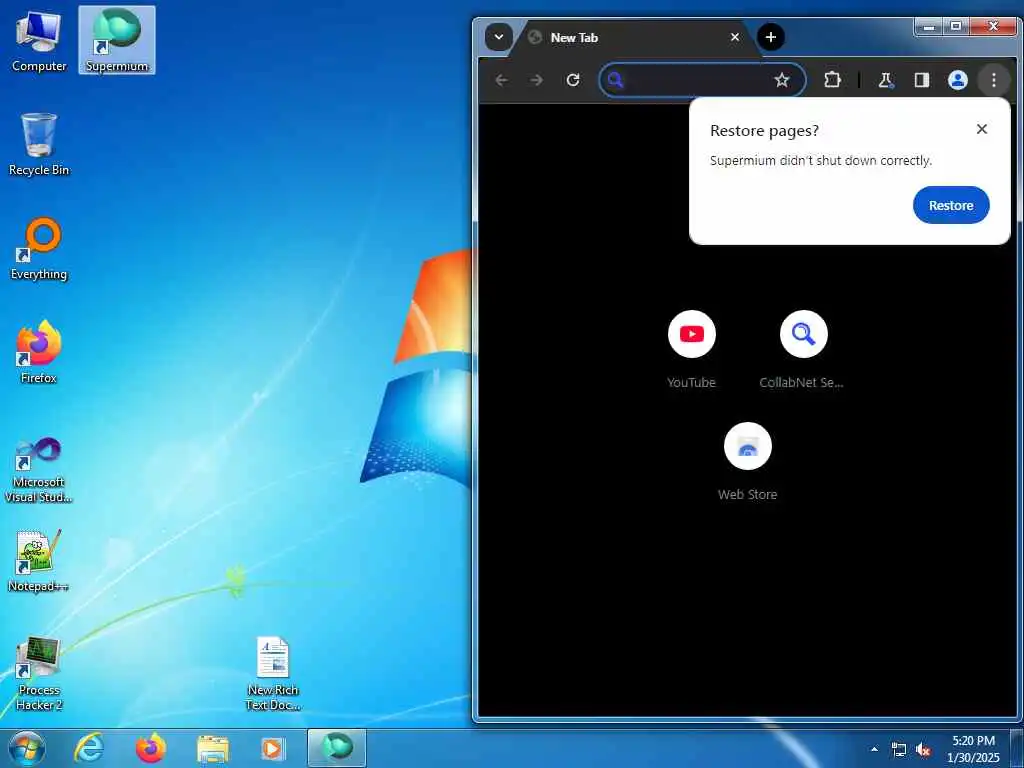Go forward with the forward arrow

[x=537, y=80]
